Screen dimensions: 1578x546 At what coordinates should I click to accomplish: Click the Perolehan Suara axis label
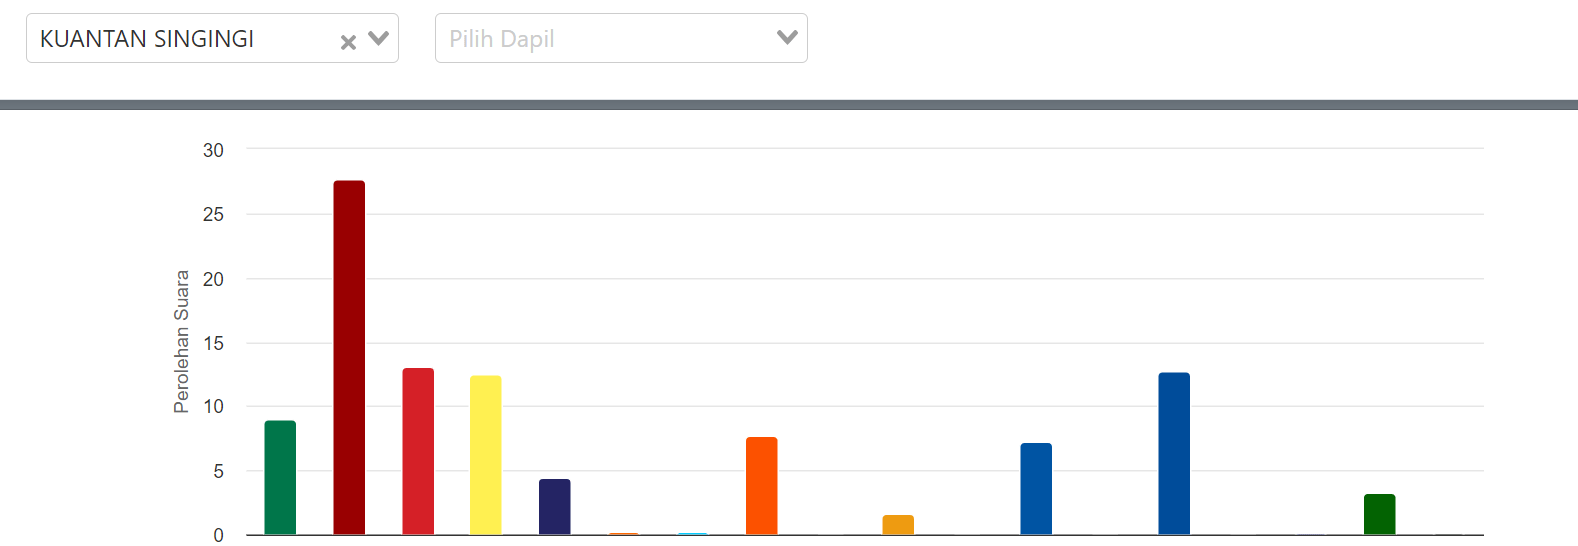coord(181,341)
